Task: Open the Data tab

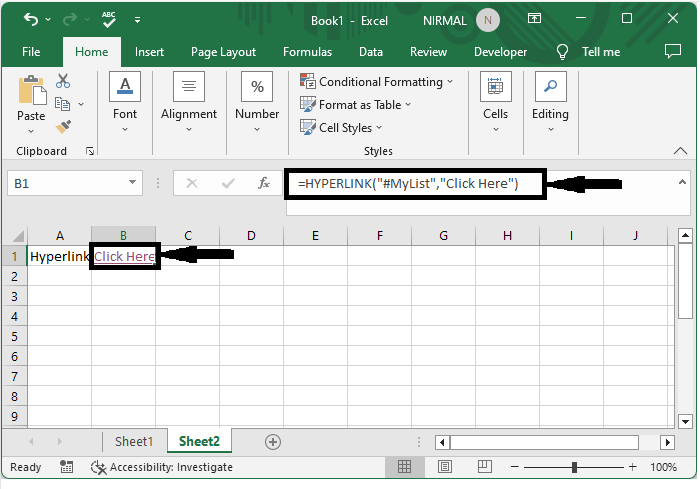Action: [x=371, y=52]
